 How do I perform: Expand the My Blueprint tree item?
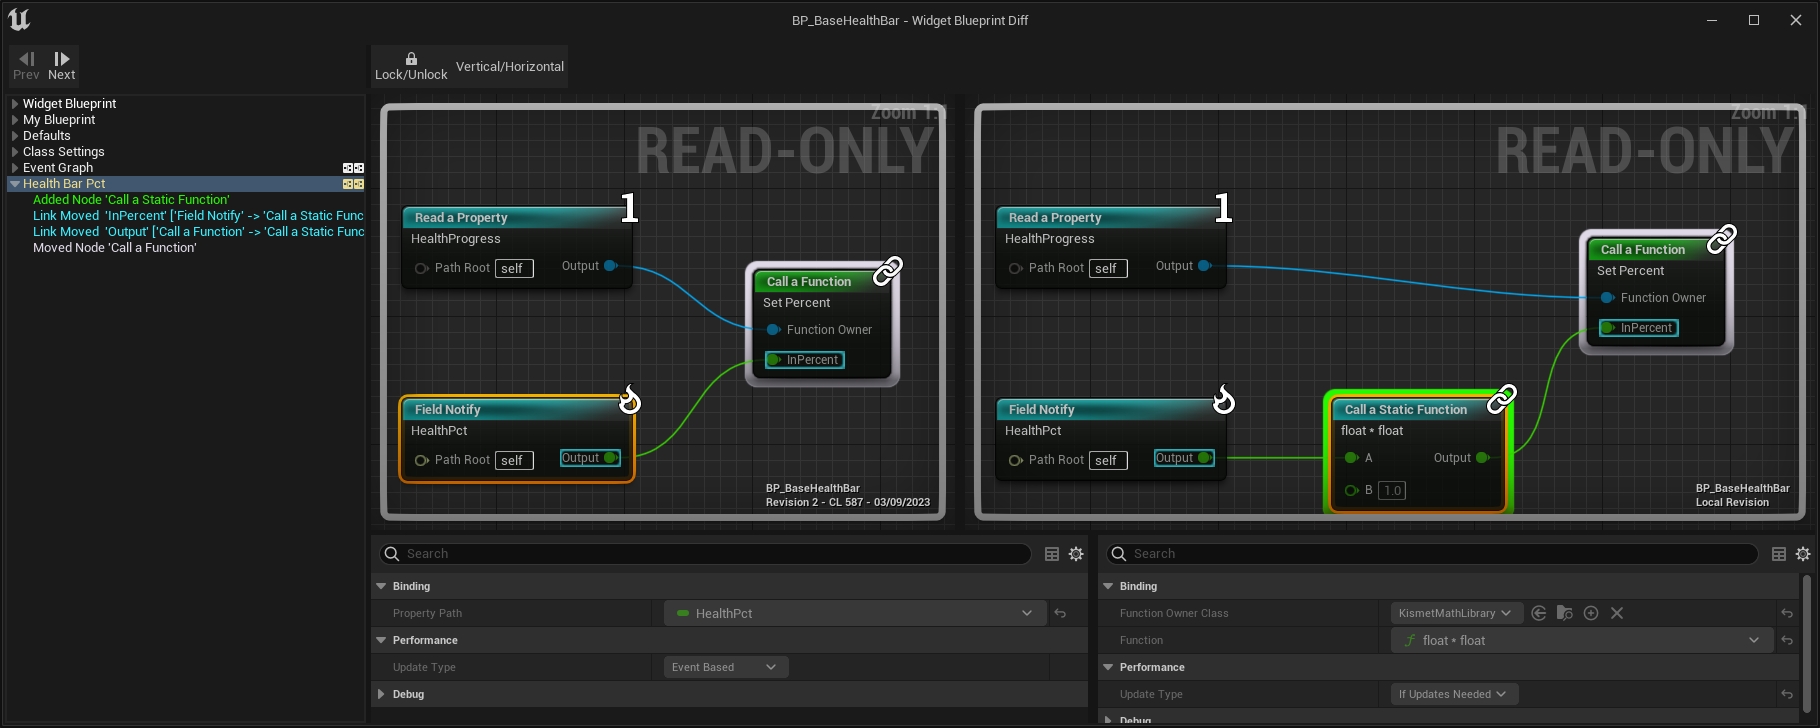[15, 120]
